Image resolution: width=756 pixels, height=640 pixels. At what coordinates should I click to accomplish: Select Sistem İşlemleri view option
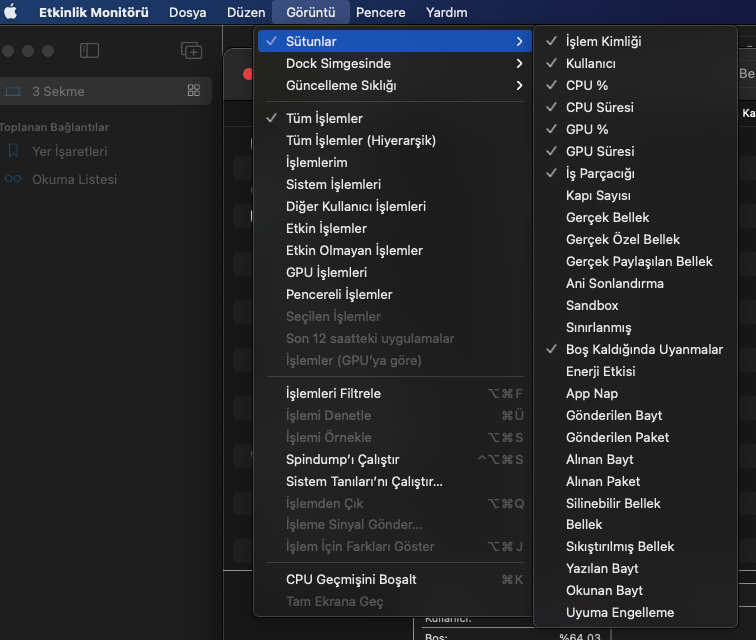(395, 184)
